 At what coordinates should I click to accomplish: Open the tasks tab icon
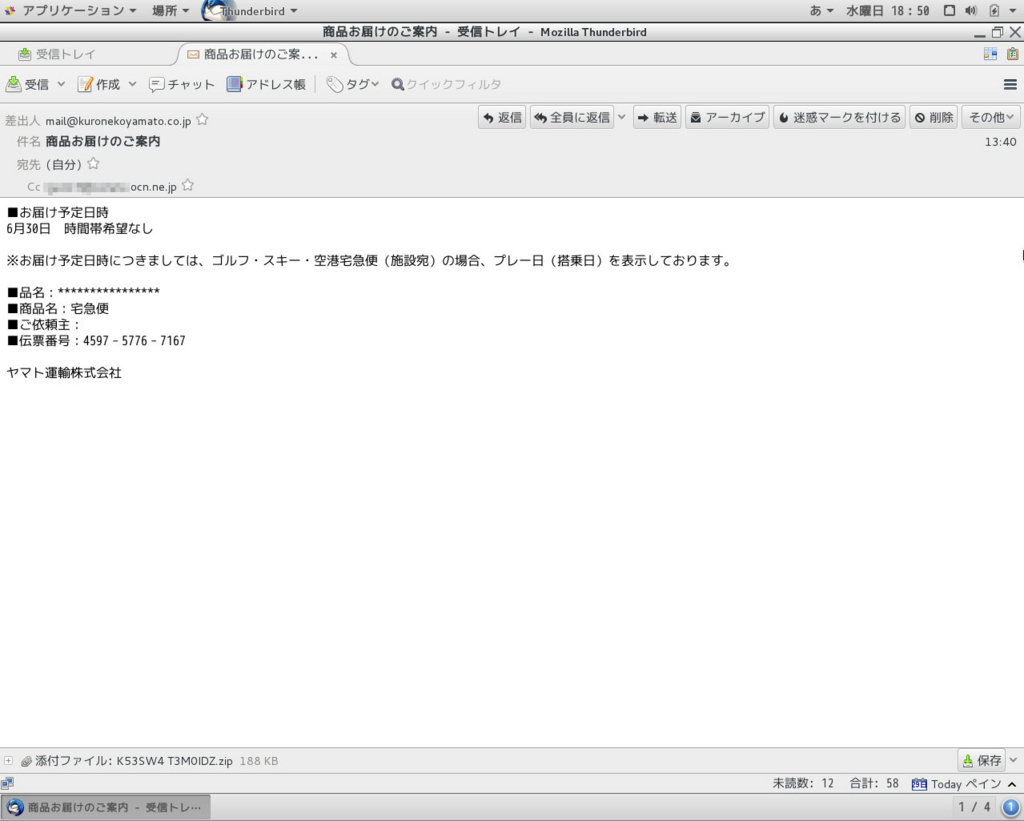1012,54
